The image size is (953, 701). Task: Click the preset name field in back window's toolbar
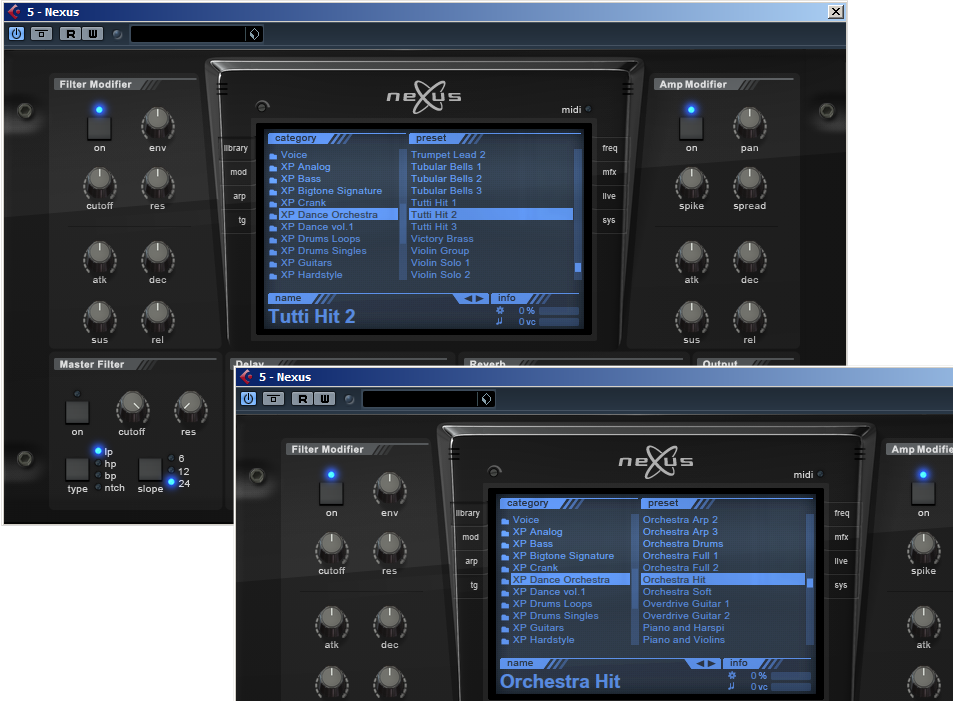188,34
